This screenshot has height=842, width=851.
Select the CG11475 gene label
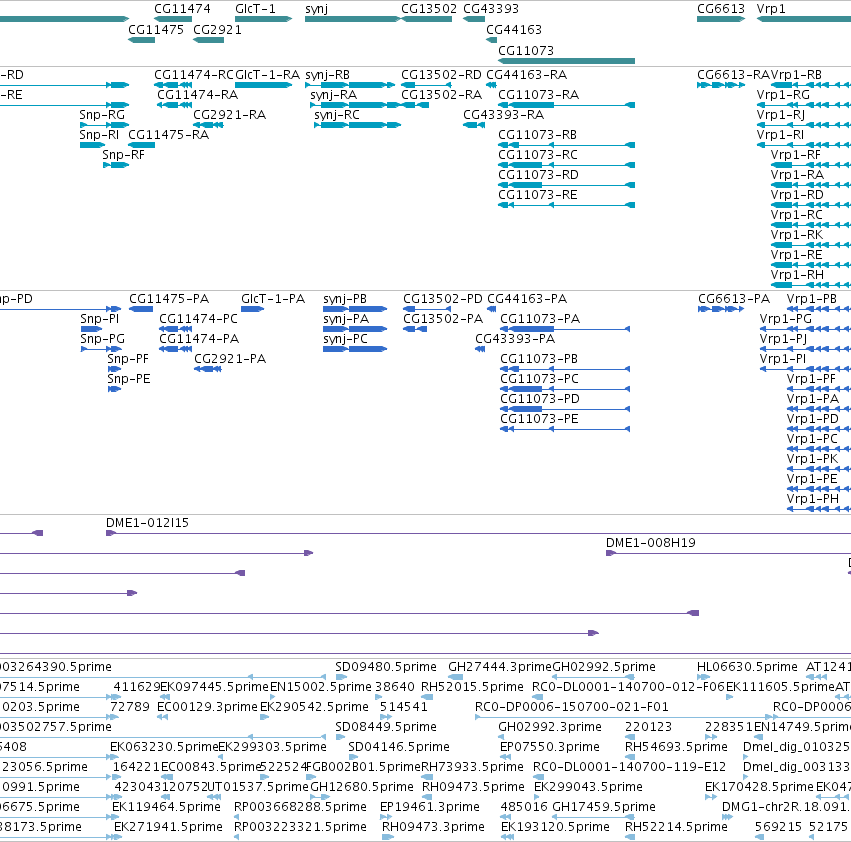(x=156, y=29)
